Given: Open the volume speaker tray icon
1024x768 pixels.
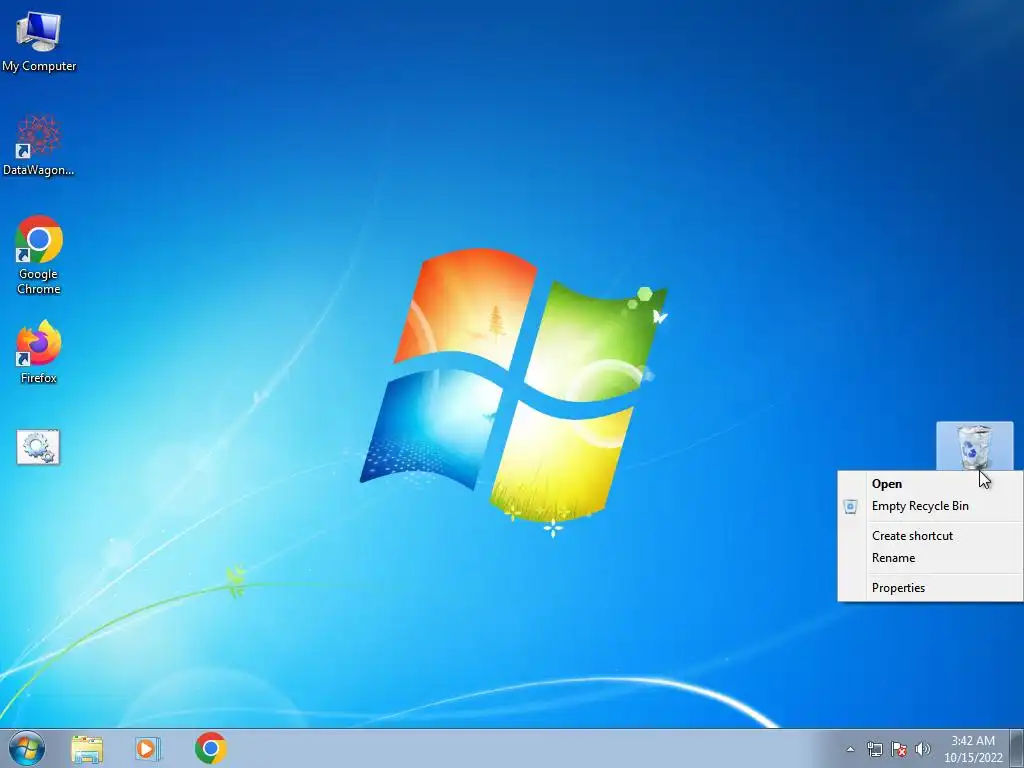Looking at the screenshot, I should coord(923,749).
